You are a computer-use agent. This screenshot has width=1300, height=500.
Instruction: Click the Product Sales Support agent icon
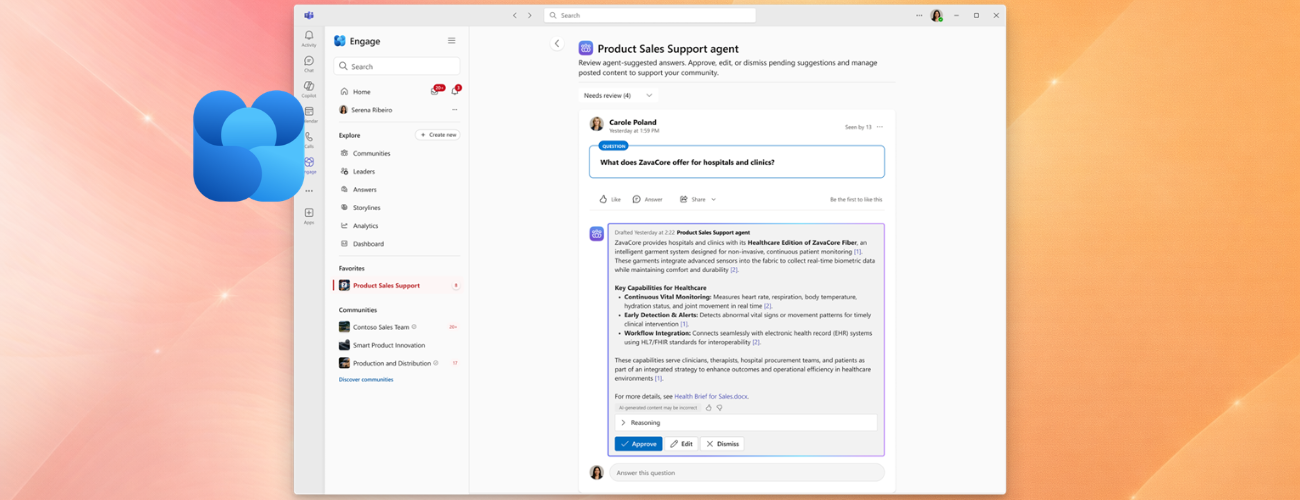pos(586,48)
